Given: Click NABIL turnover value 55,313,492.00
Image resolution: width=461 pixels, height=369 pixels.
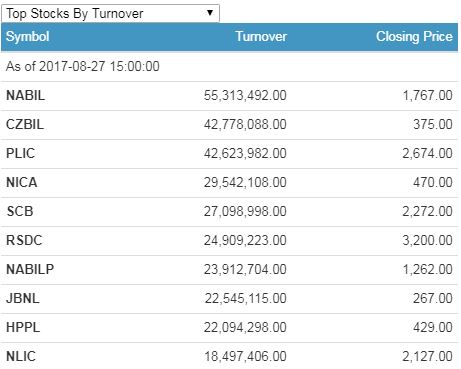Looking at the screenshot, I should tap(245, 96).
